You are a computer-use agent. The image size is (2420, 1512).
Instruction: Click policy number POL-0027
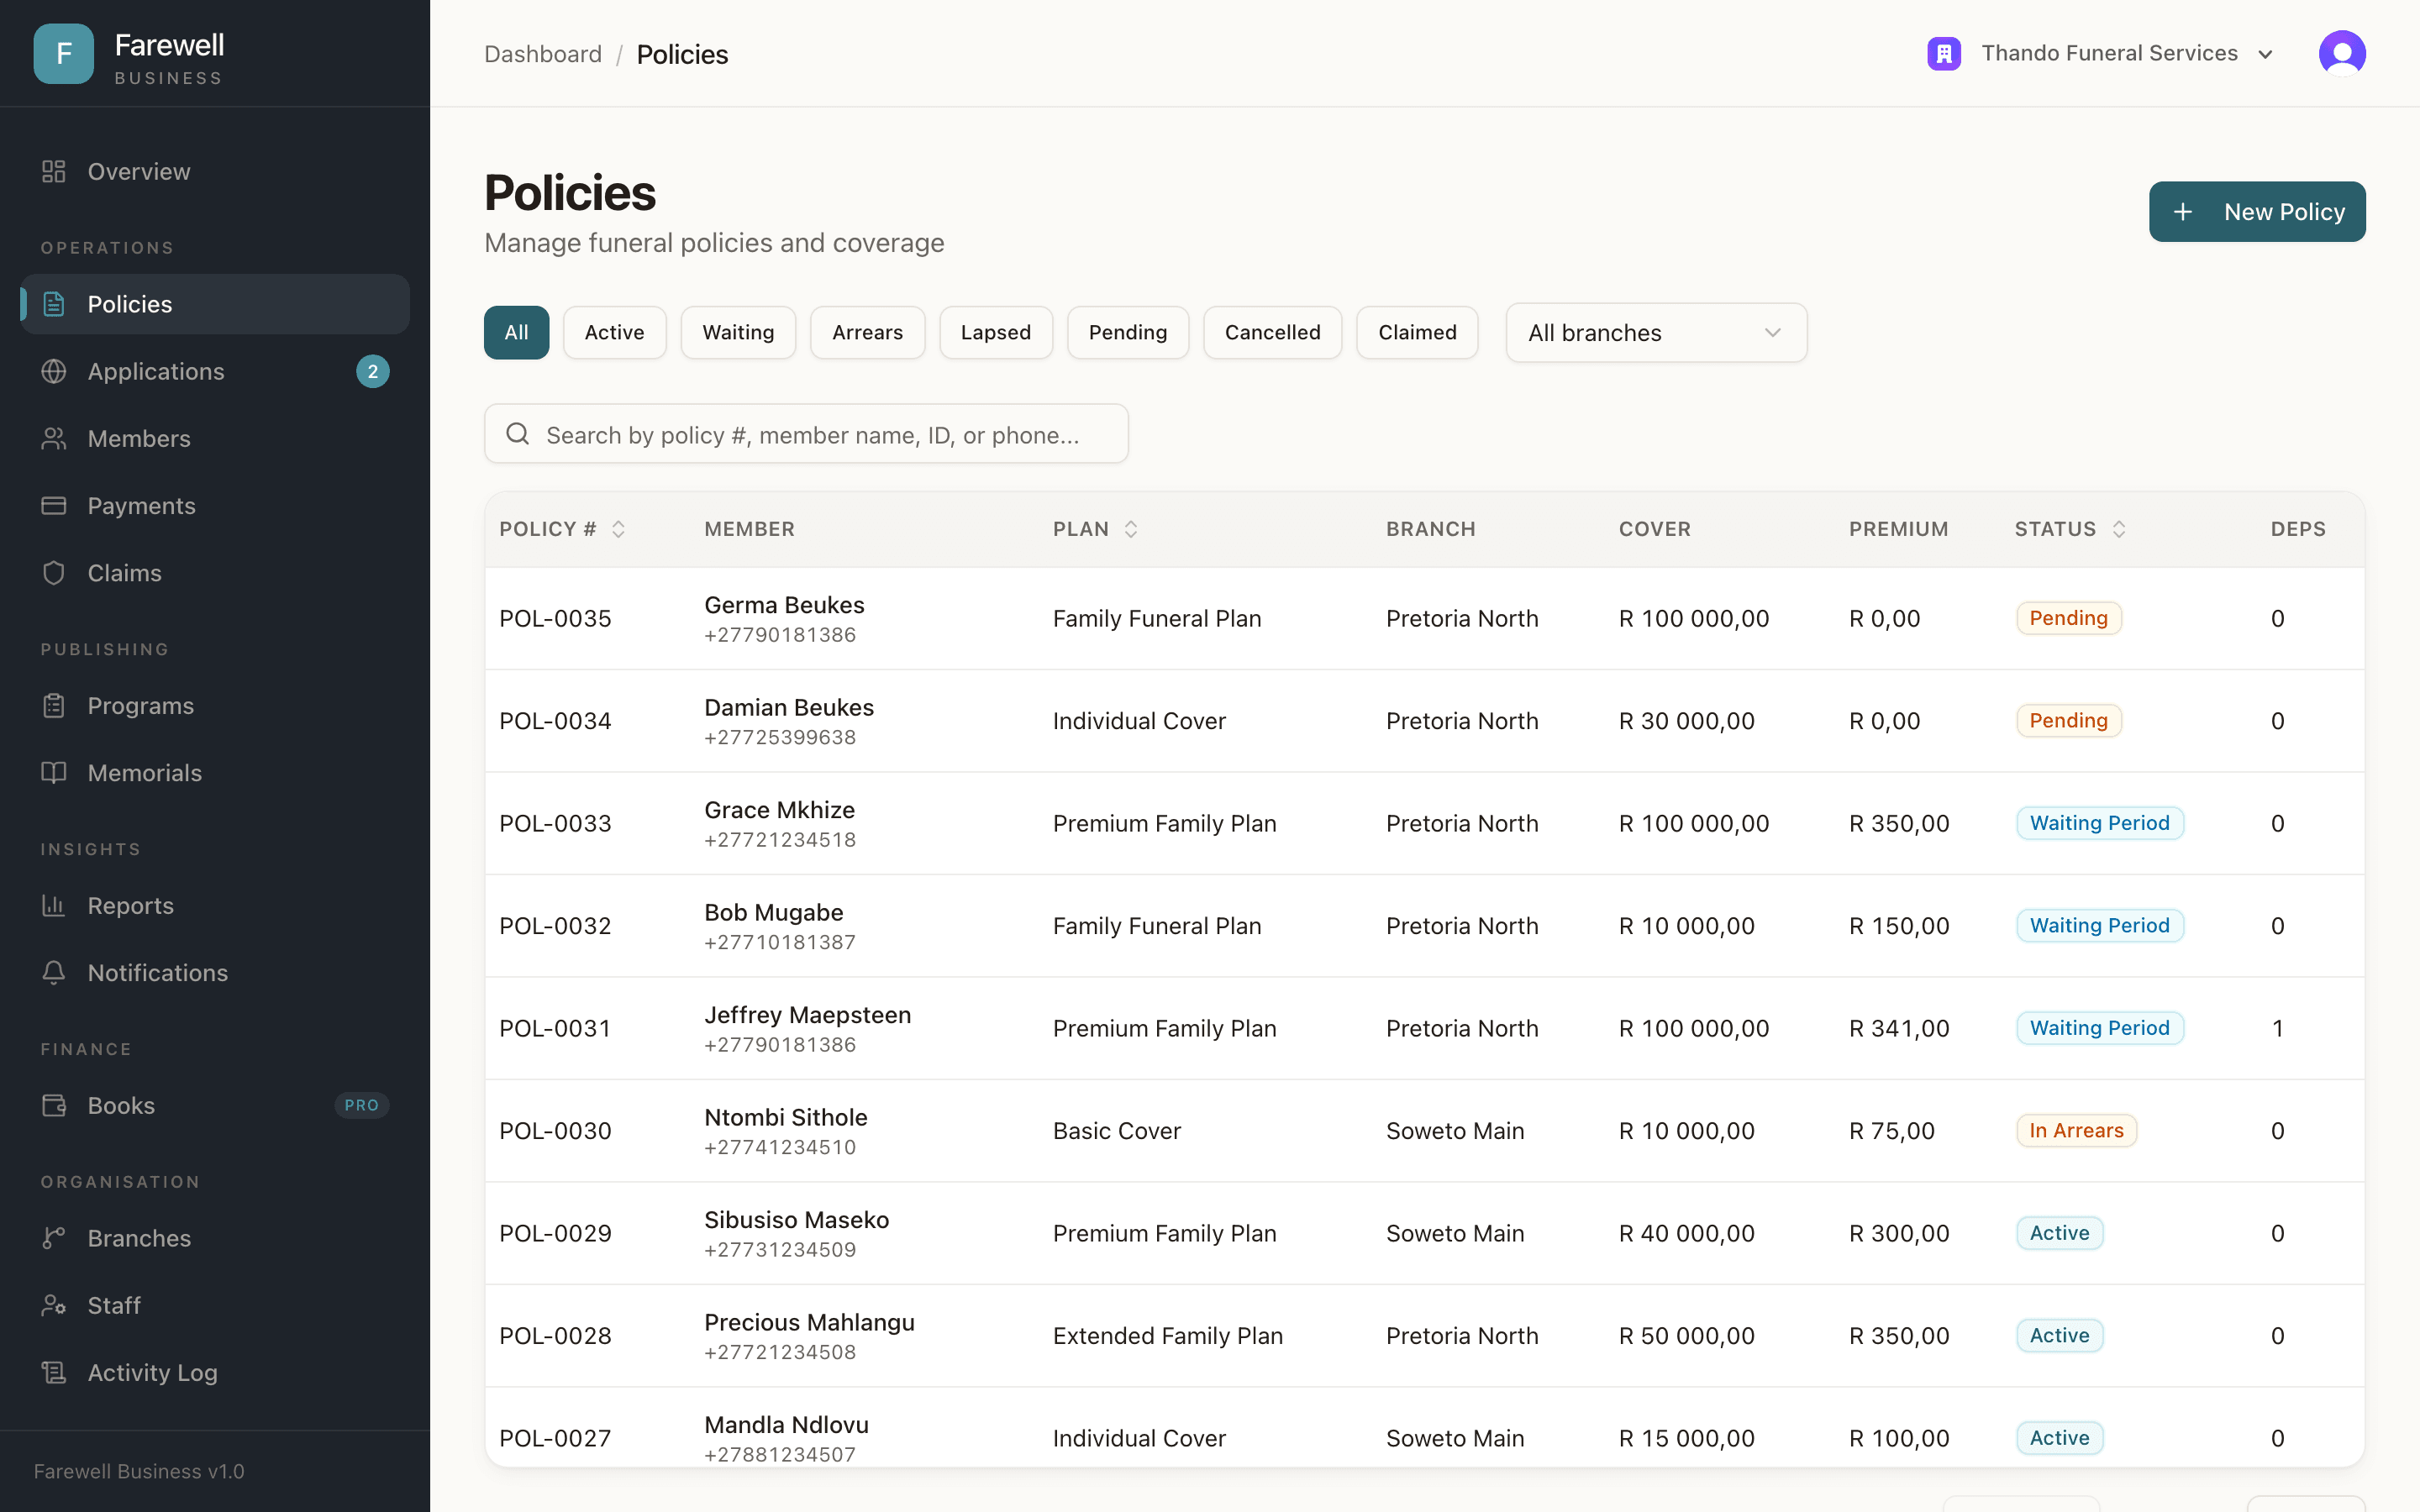coord(555,1438)
